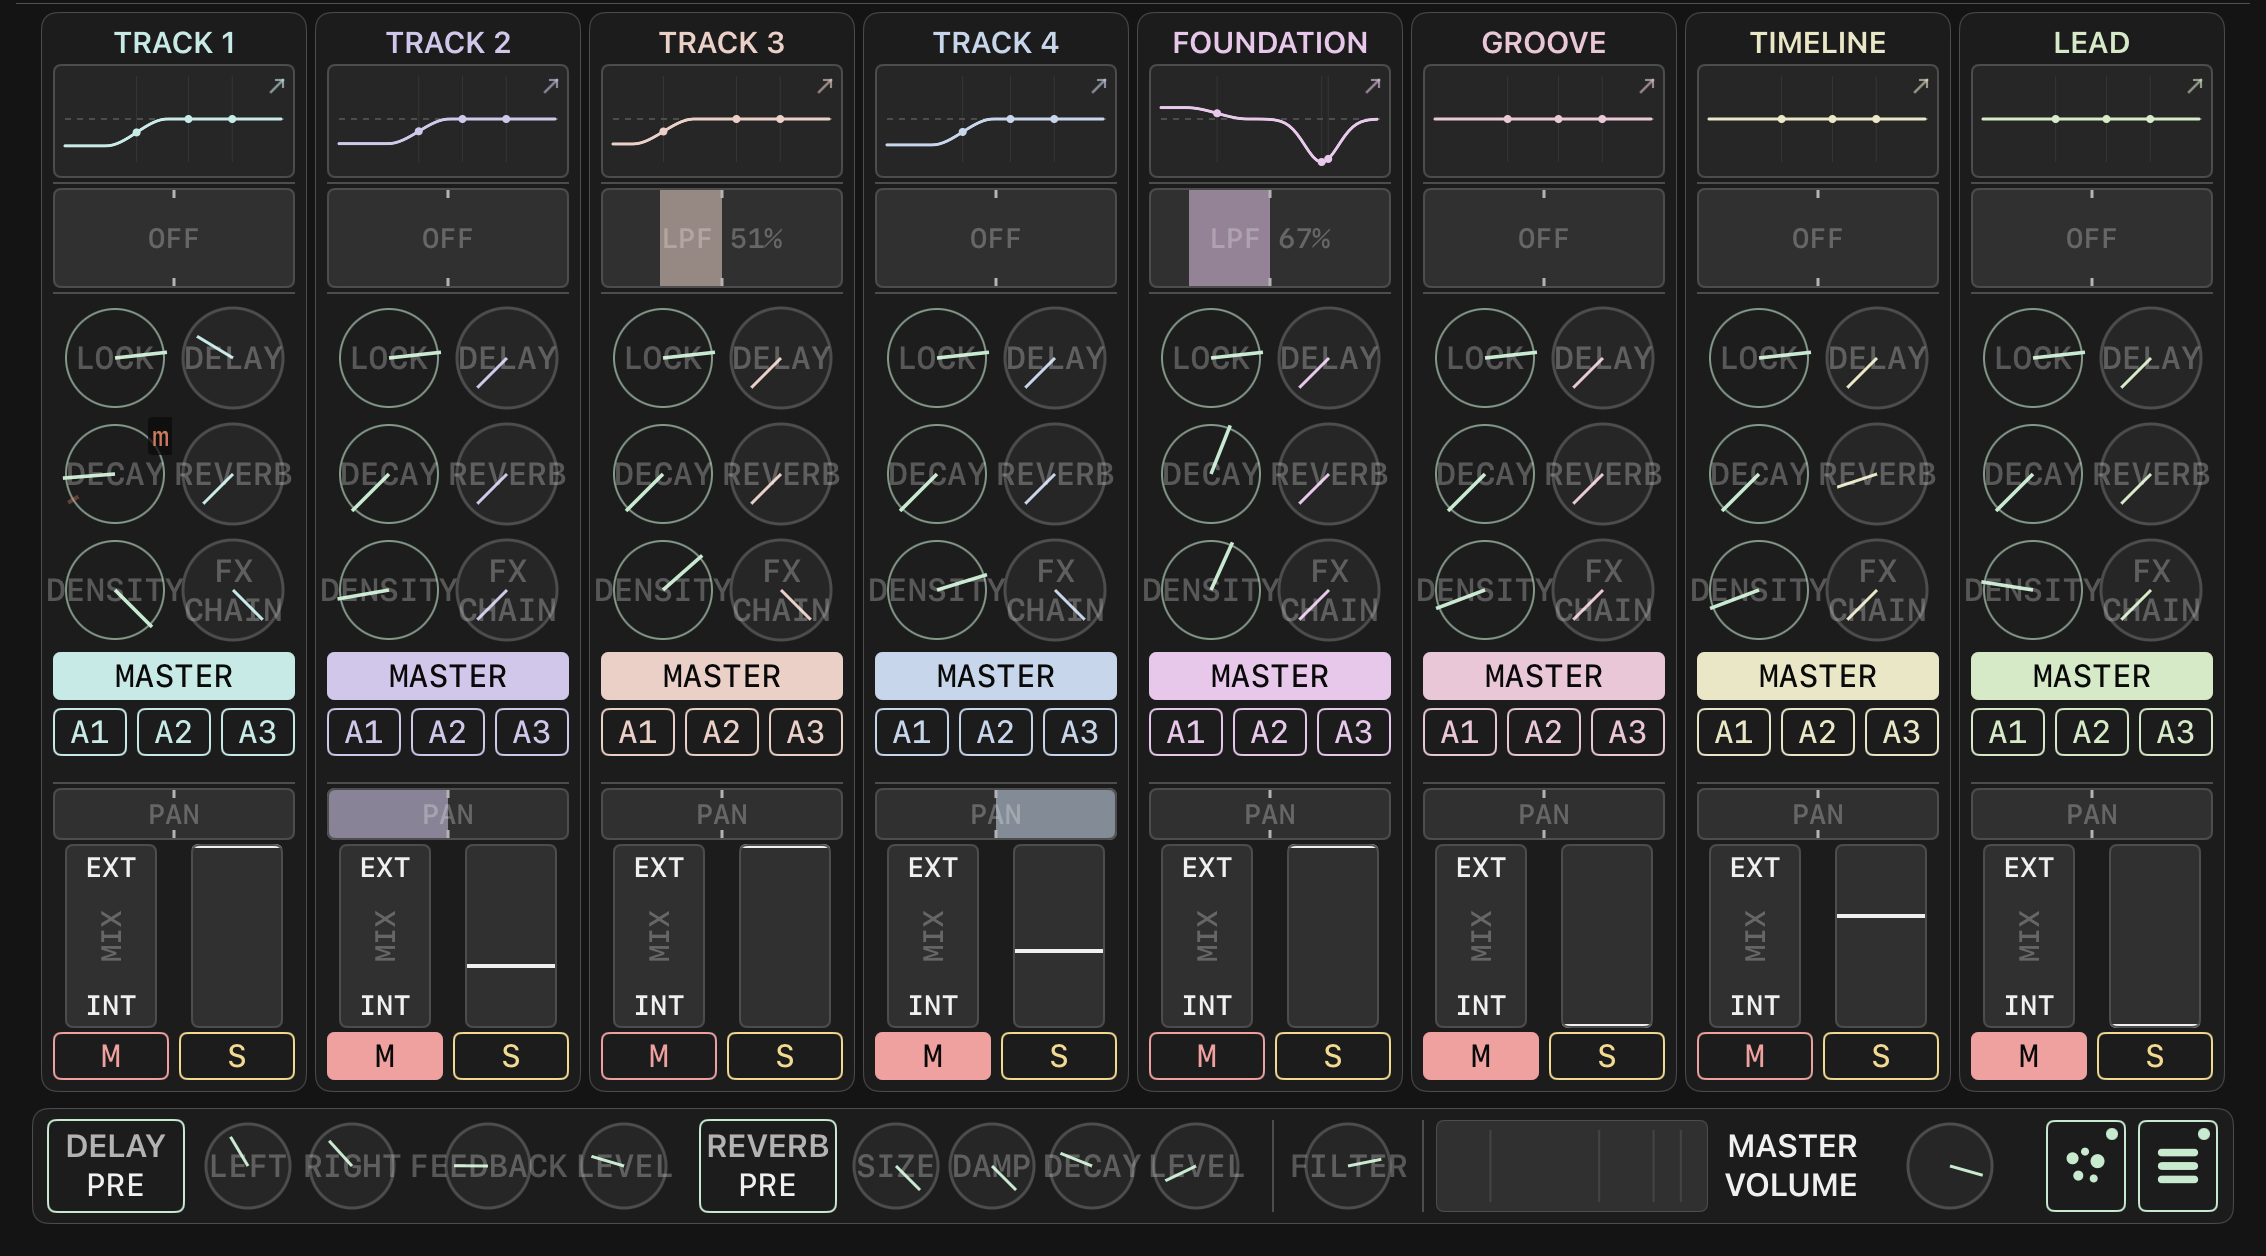This screenshot has height=1256, width=2266.
Task: Open the randomize dots icon
Action: click(2086, 1166)
